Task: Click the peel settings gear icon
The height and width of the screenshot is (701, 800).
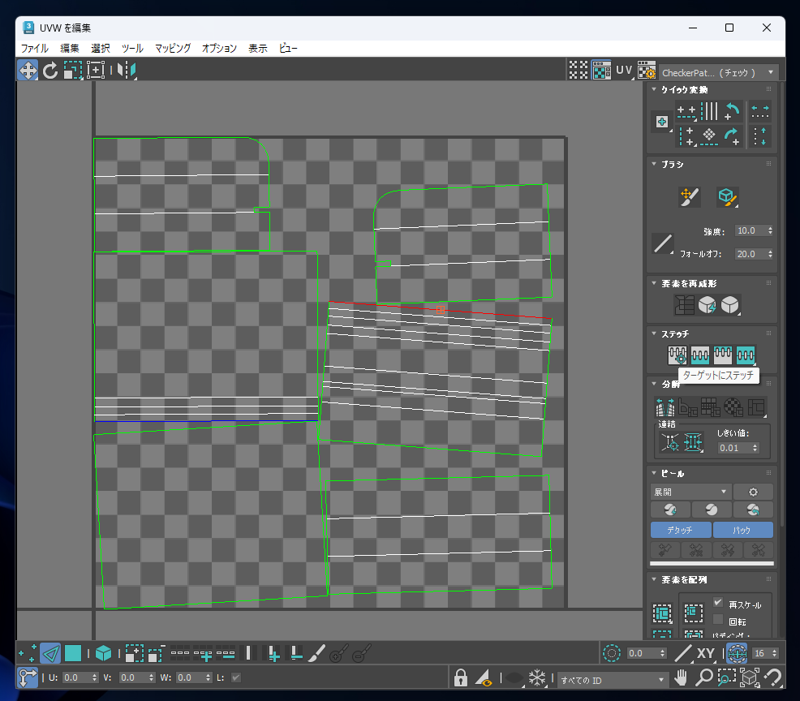Action: pos(753,492)
